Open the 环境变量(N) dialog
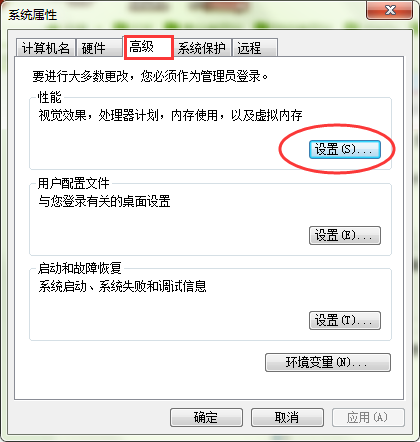This screenshot has width=420, height=442. (328, 362)
